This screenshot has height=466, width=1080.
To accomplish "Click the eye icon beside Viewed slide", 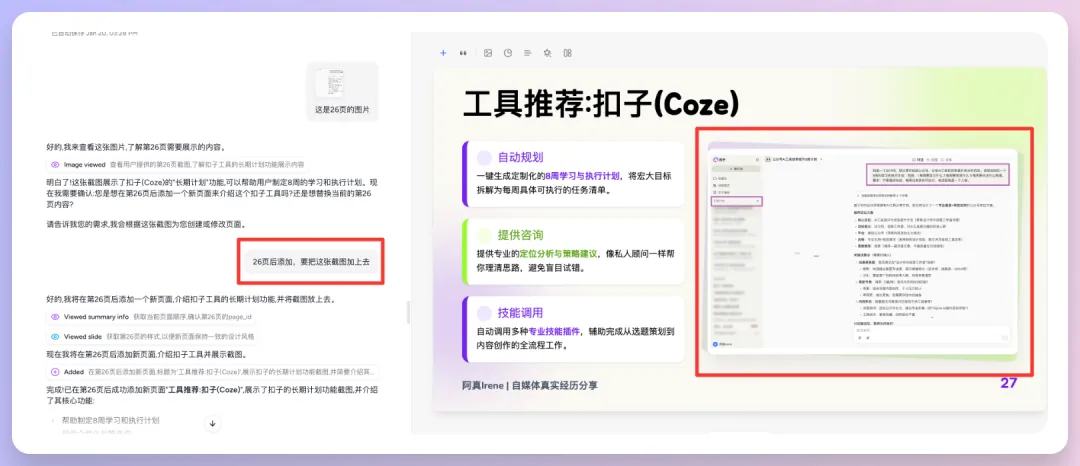I will 55,337.
